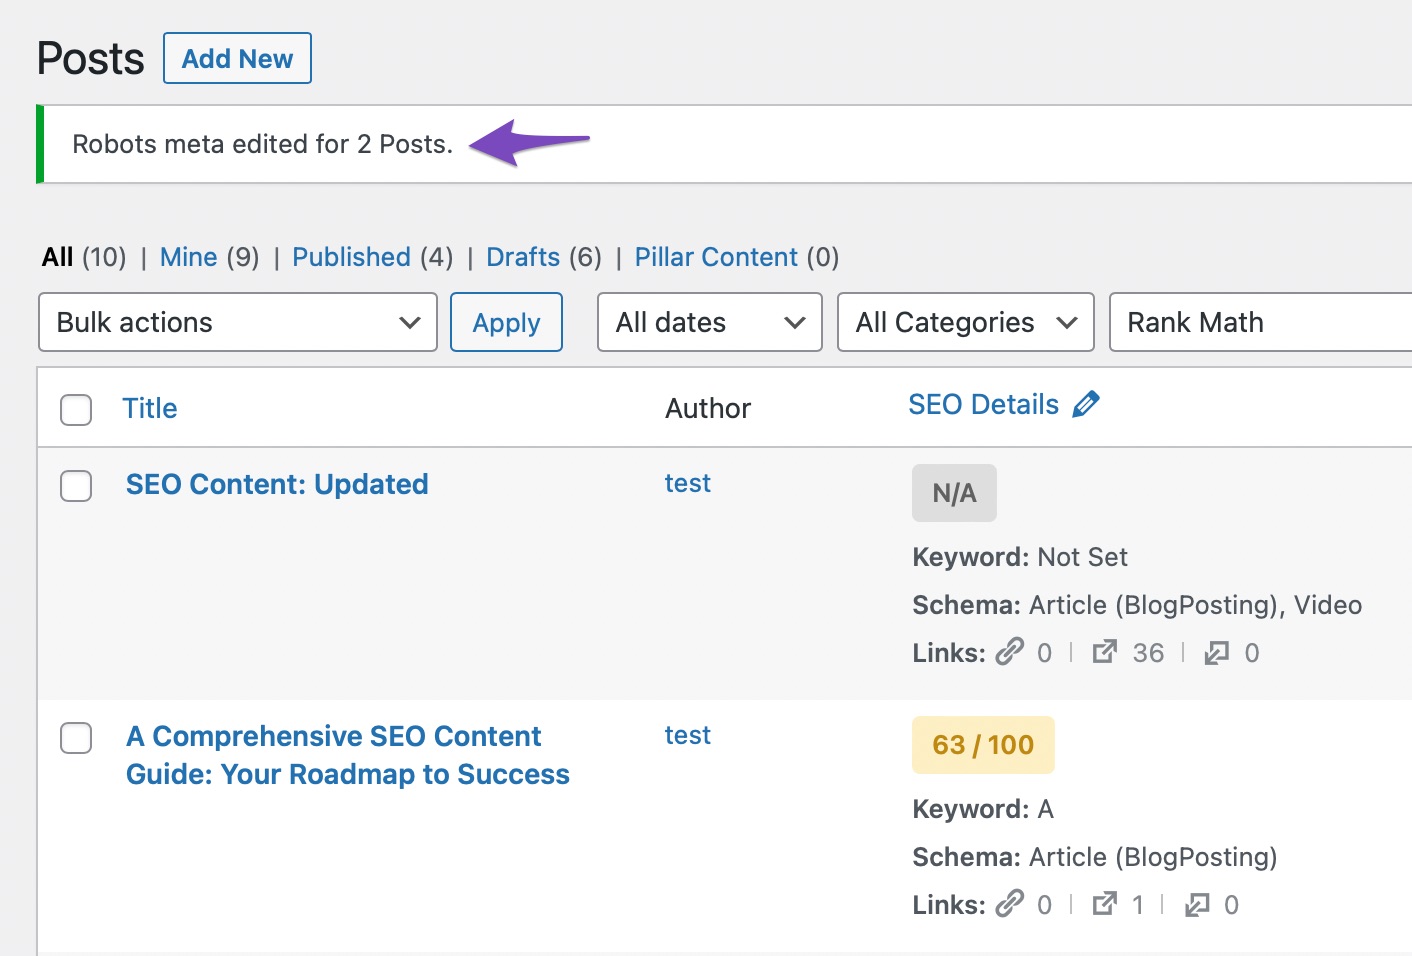Sort posts by Title column
The height and width of the screenshot is (956, 1412).
click(x=149, y=408)
